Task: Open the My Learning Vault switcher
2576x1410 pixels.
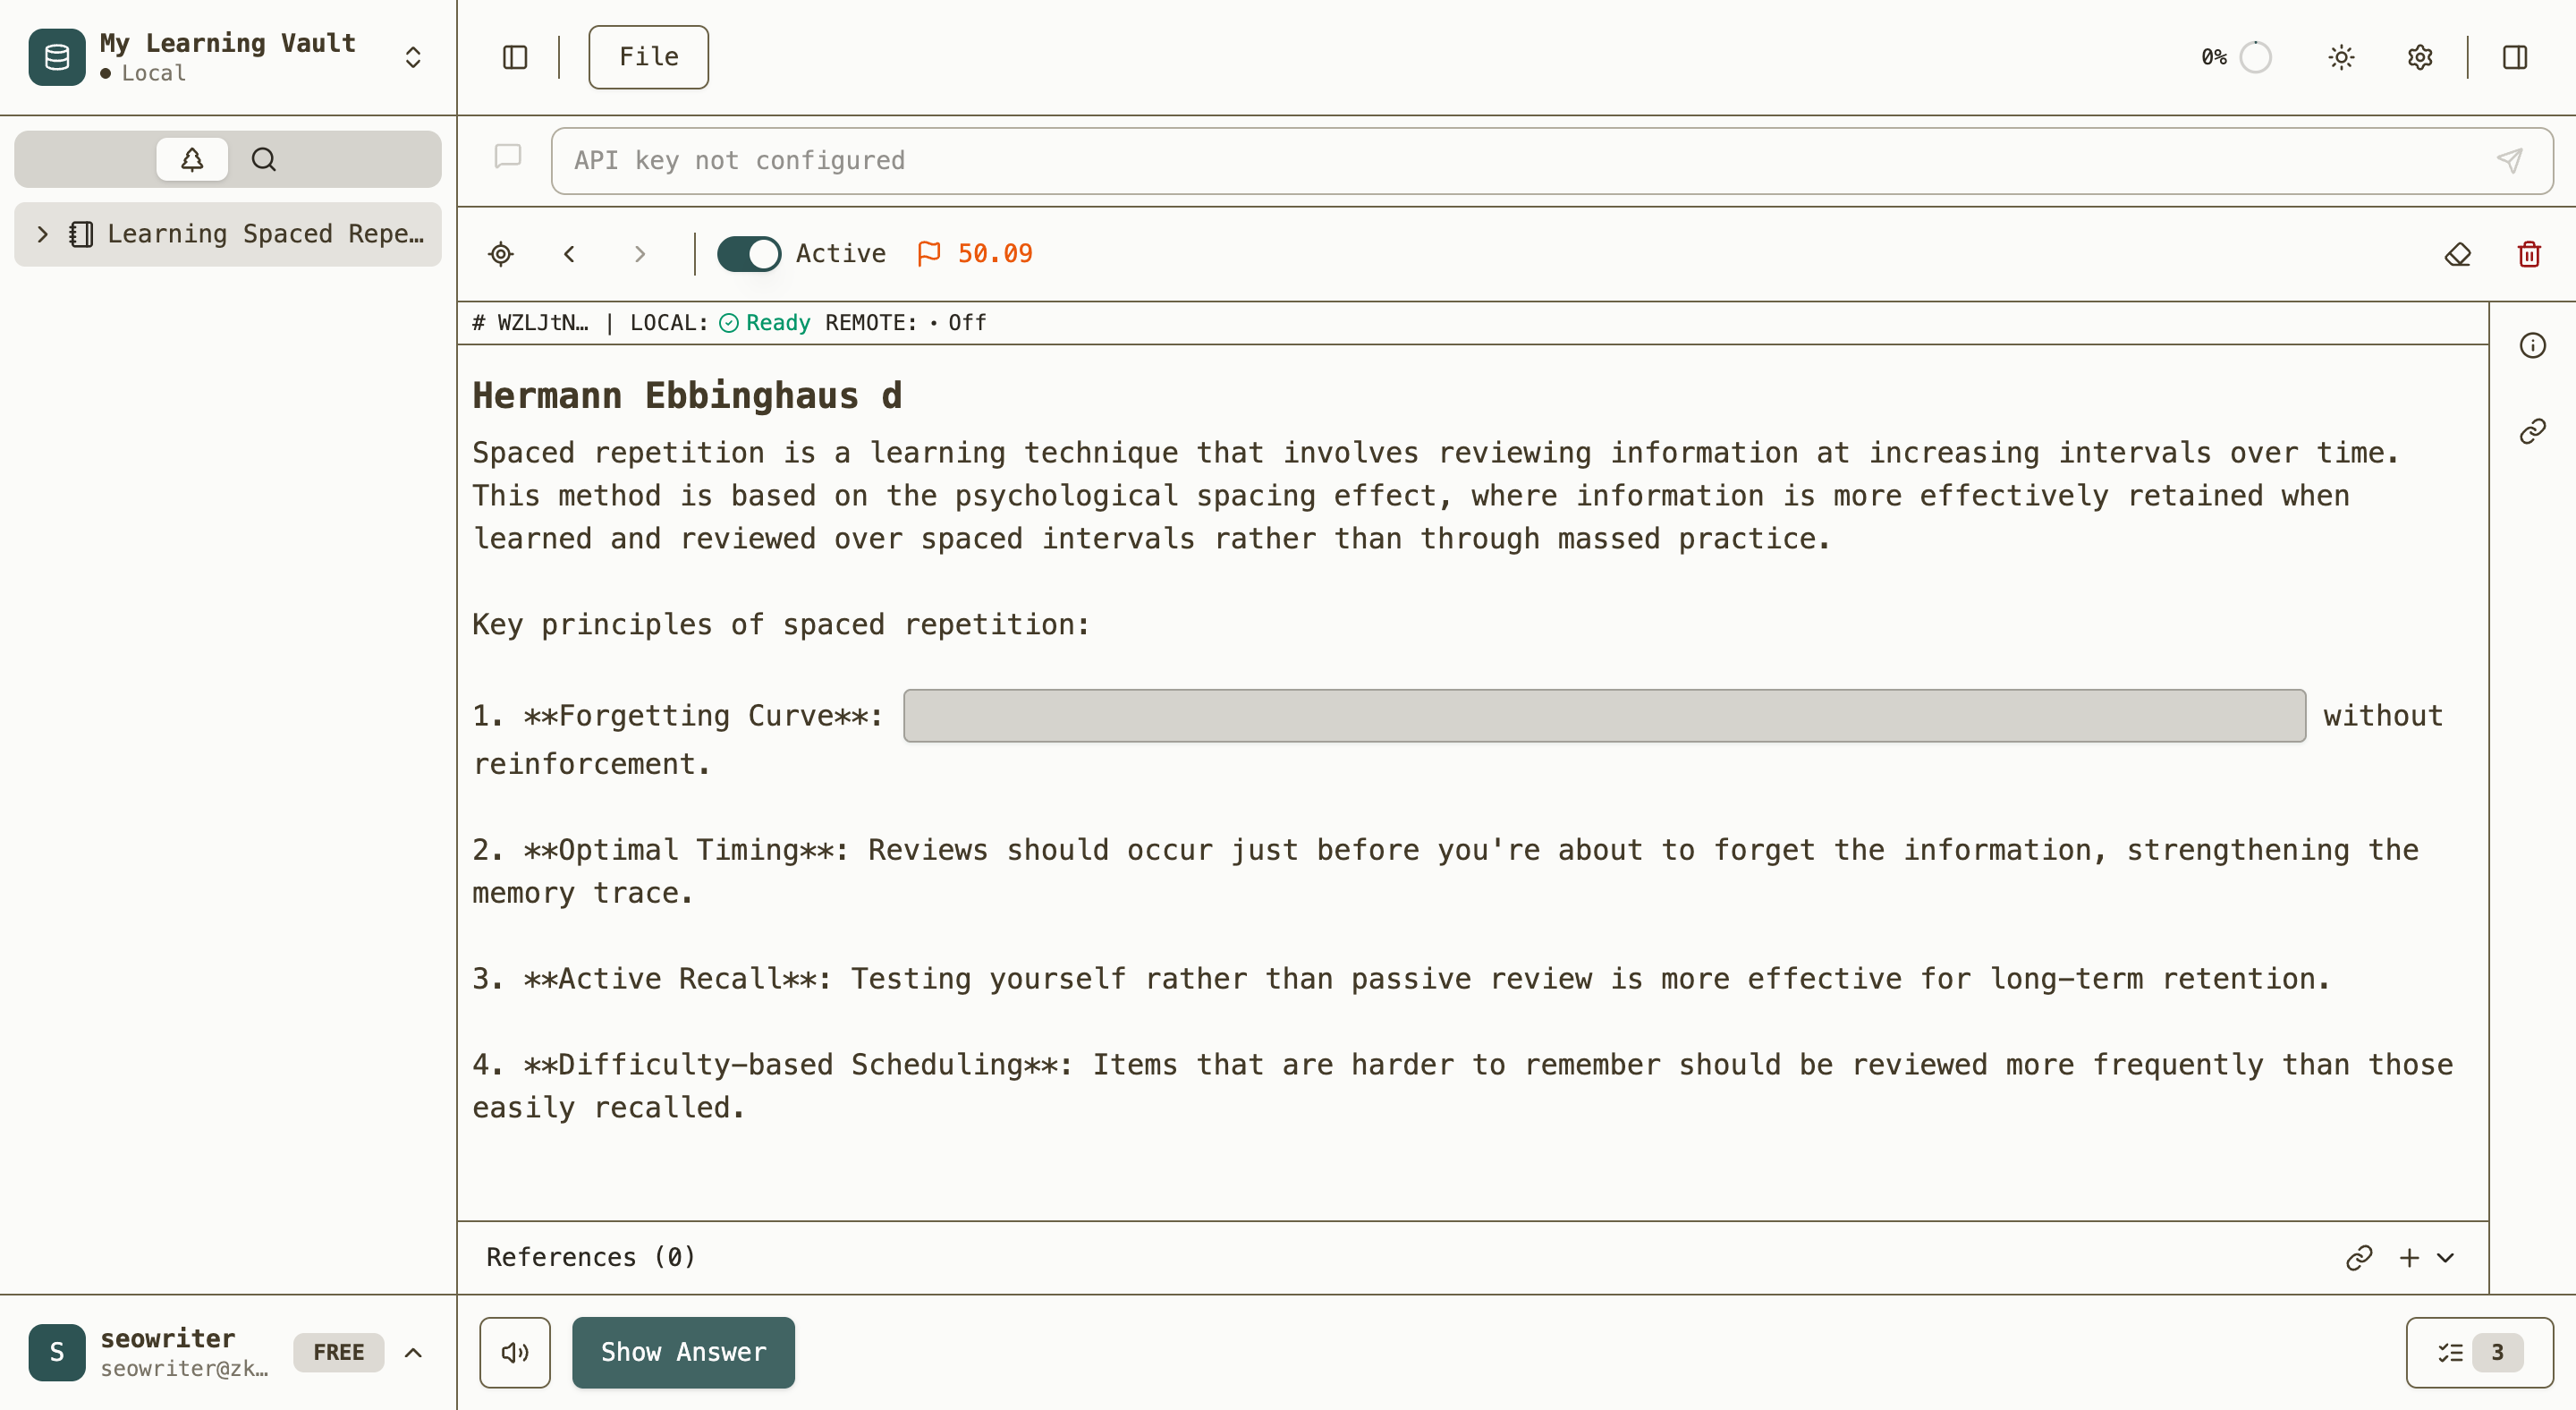Action: (412, 57)
